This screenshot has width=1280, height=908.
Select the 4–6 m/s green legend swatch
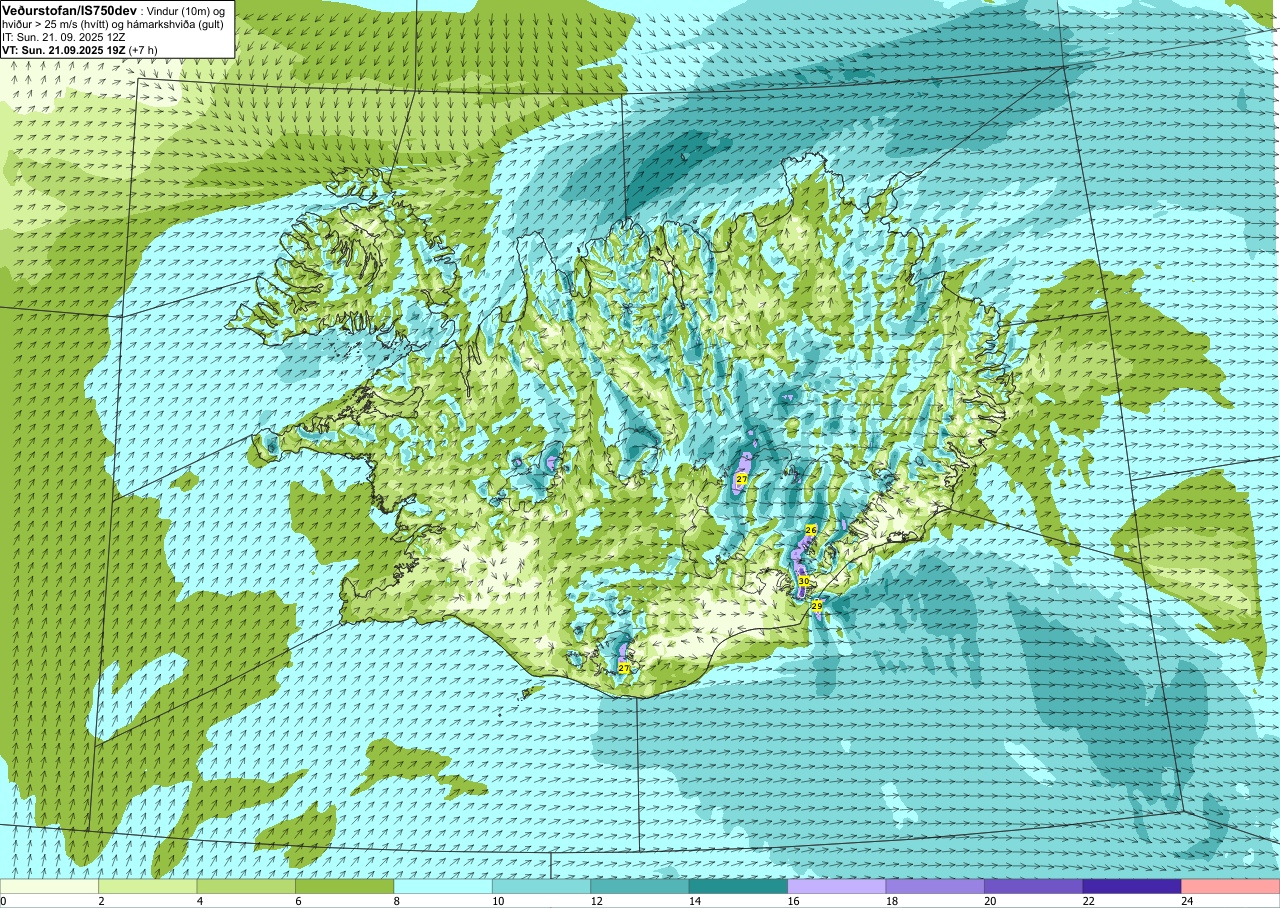point(246,886)
